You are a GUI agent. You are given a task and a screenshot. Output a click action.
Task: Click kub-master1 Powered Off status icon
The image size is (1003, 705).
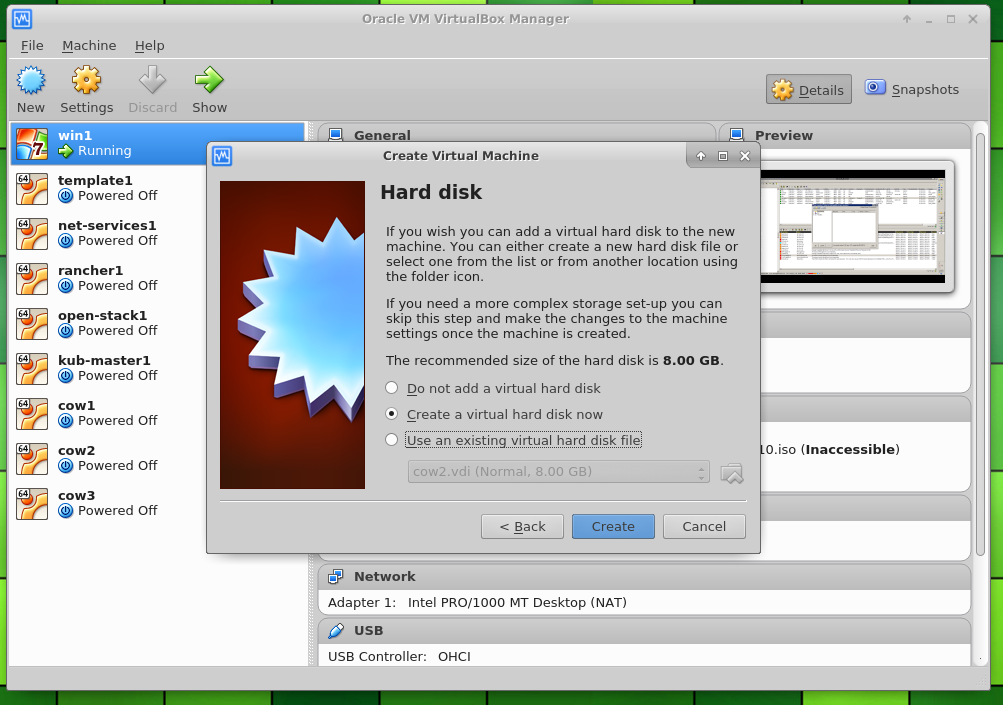point(65,376)
